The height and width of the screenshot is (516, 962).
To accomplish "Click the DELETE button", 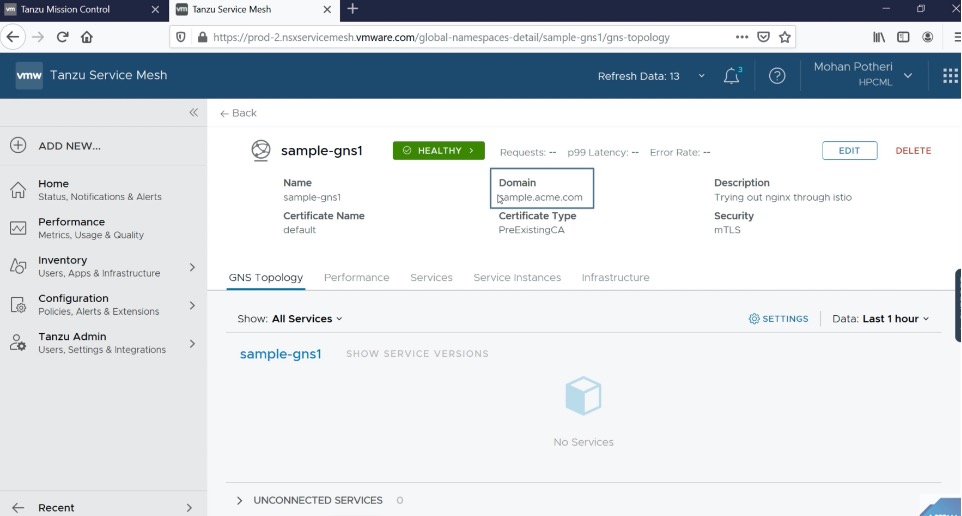I will pyautogui.click(x=913, y=150).
